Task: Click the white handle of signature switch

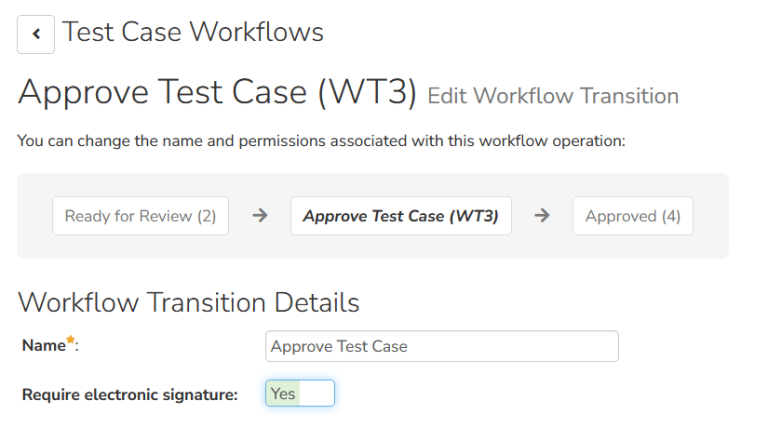Action: (316, 393)
